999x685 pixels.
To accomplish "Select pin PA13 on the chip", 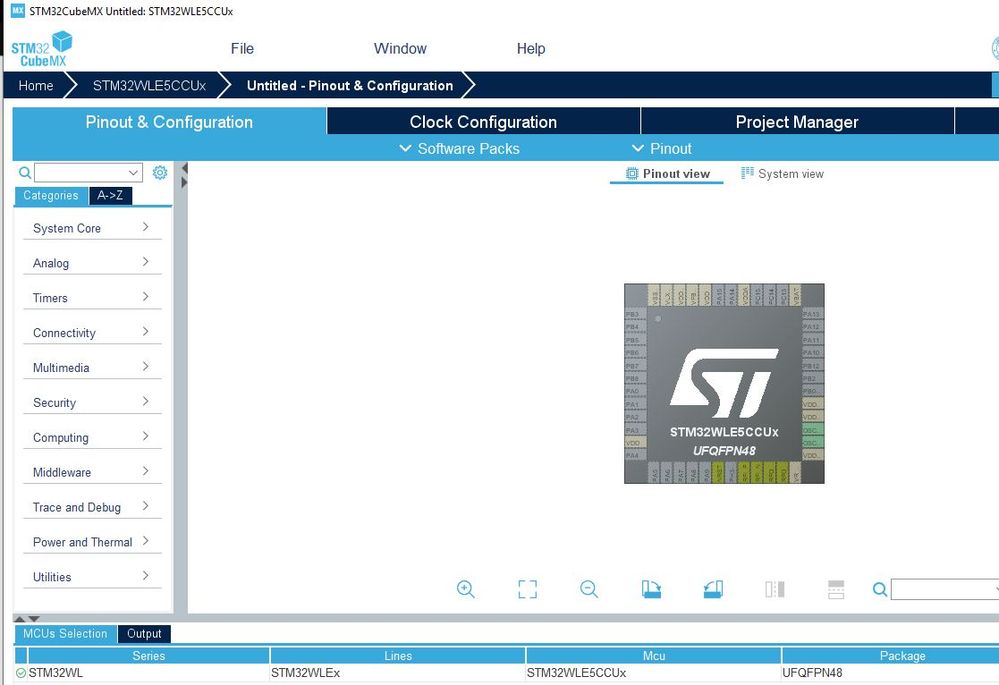I will click(x=812, y=314).
